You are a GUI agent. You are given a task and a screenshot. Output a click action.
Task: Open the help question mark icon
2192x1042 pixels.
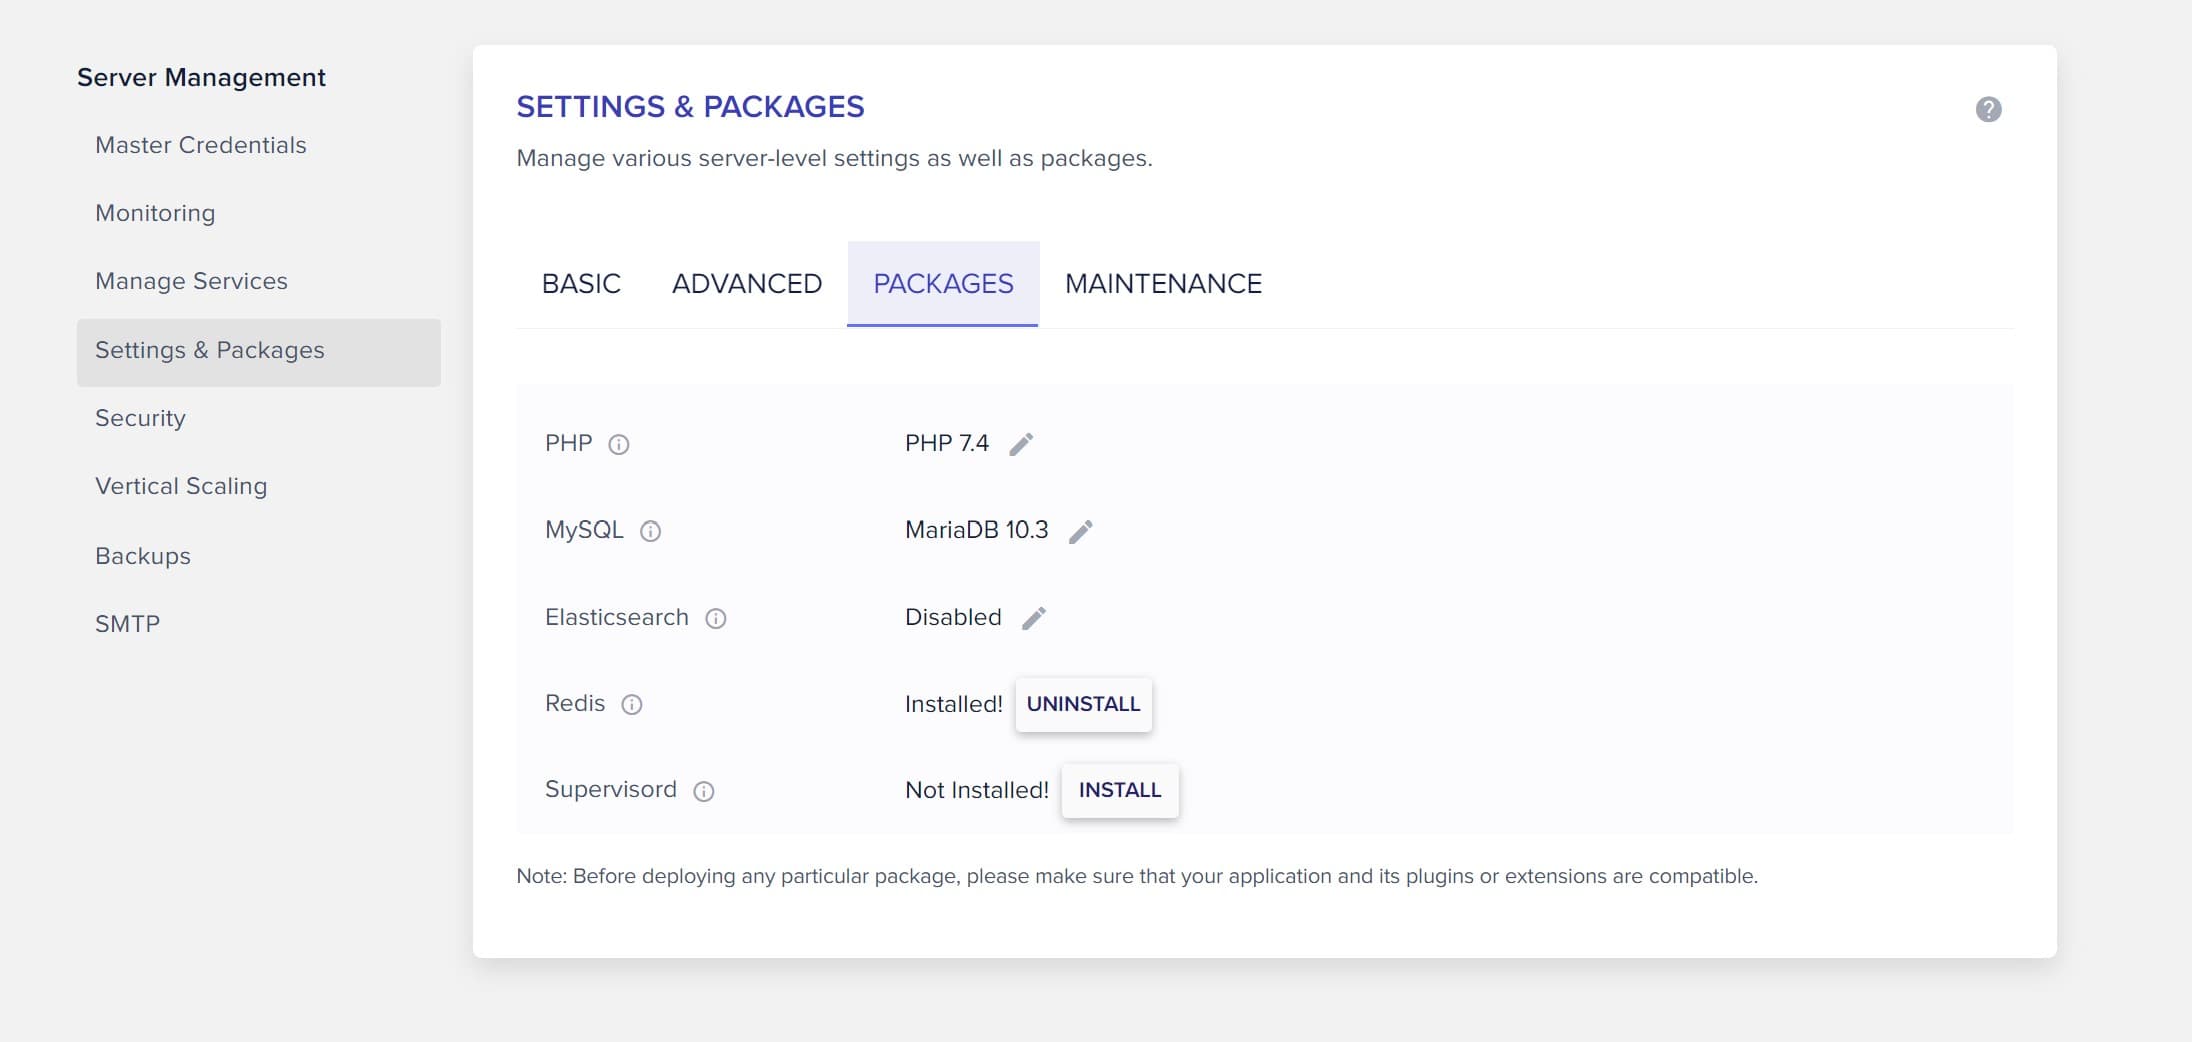click(1989, 109)
